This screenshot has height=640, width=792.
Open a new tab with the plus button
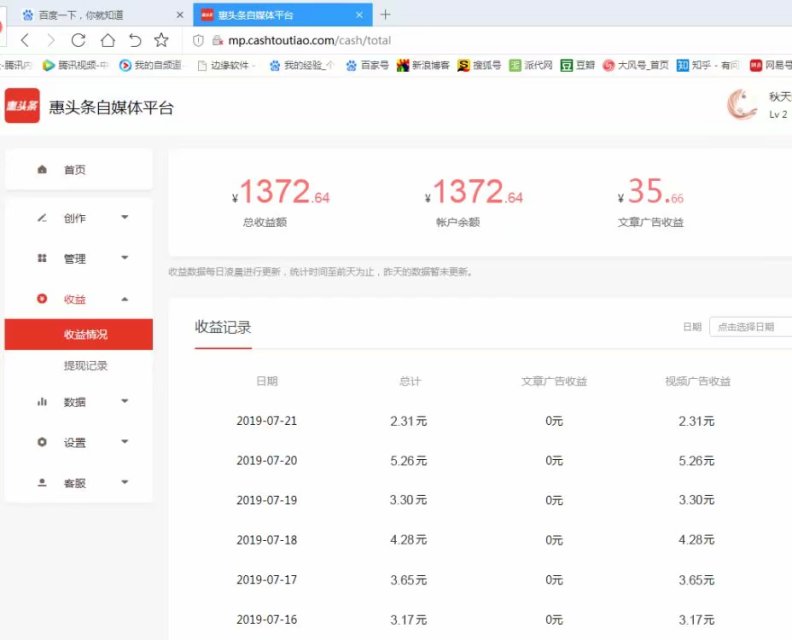tap(385, 15)
